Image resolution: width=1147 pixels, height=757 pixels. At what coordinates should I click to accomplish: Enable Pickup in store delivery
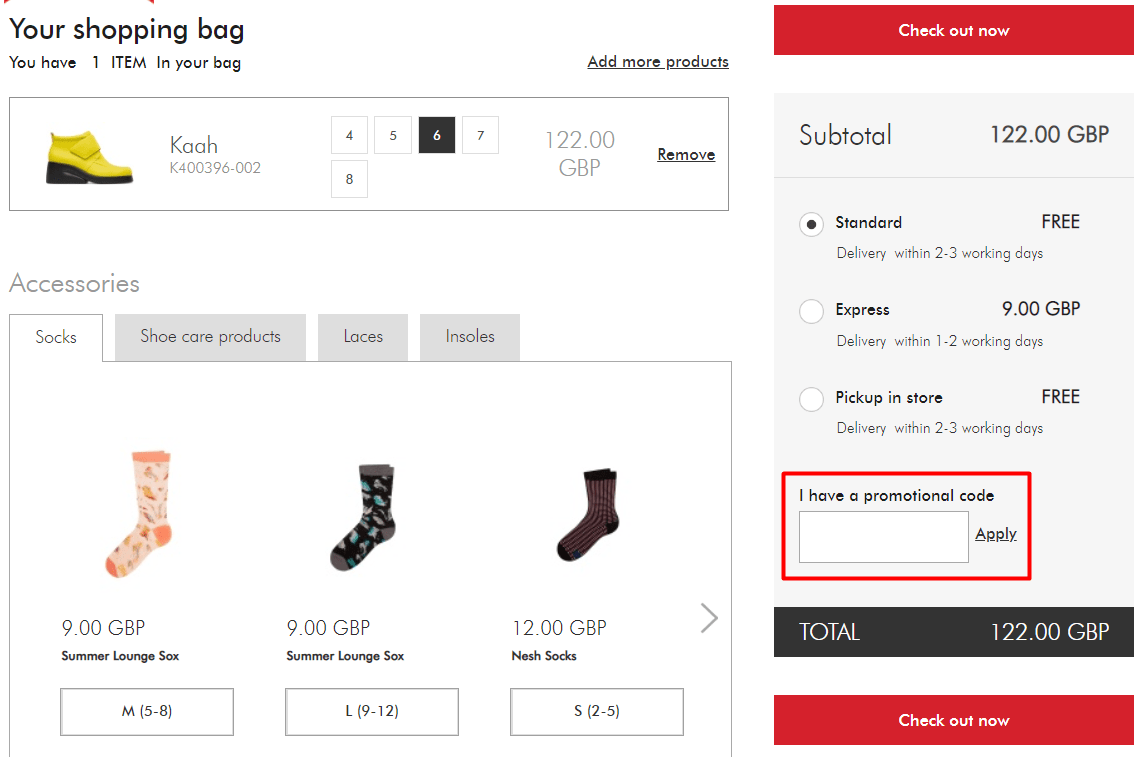coord(811,399)
